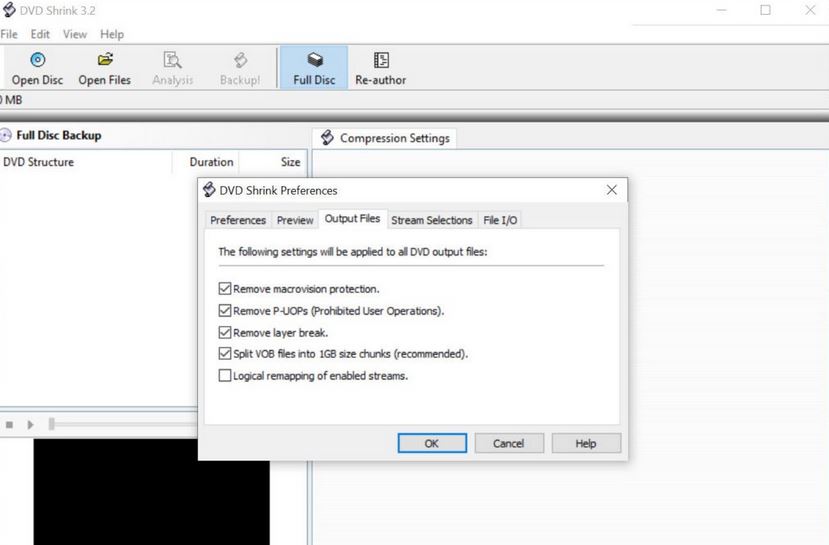Click the Preferences dialog title icon

209,190
